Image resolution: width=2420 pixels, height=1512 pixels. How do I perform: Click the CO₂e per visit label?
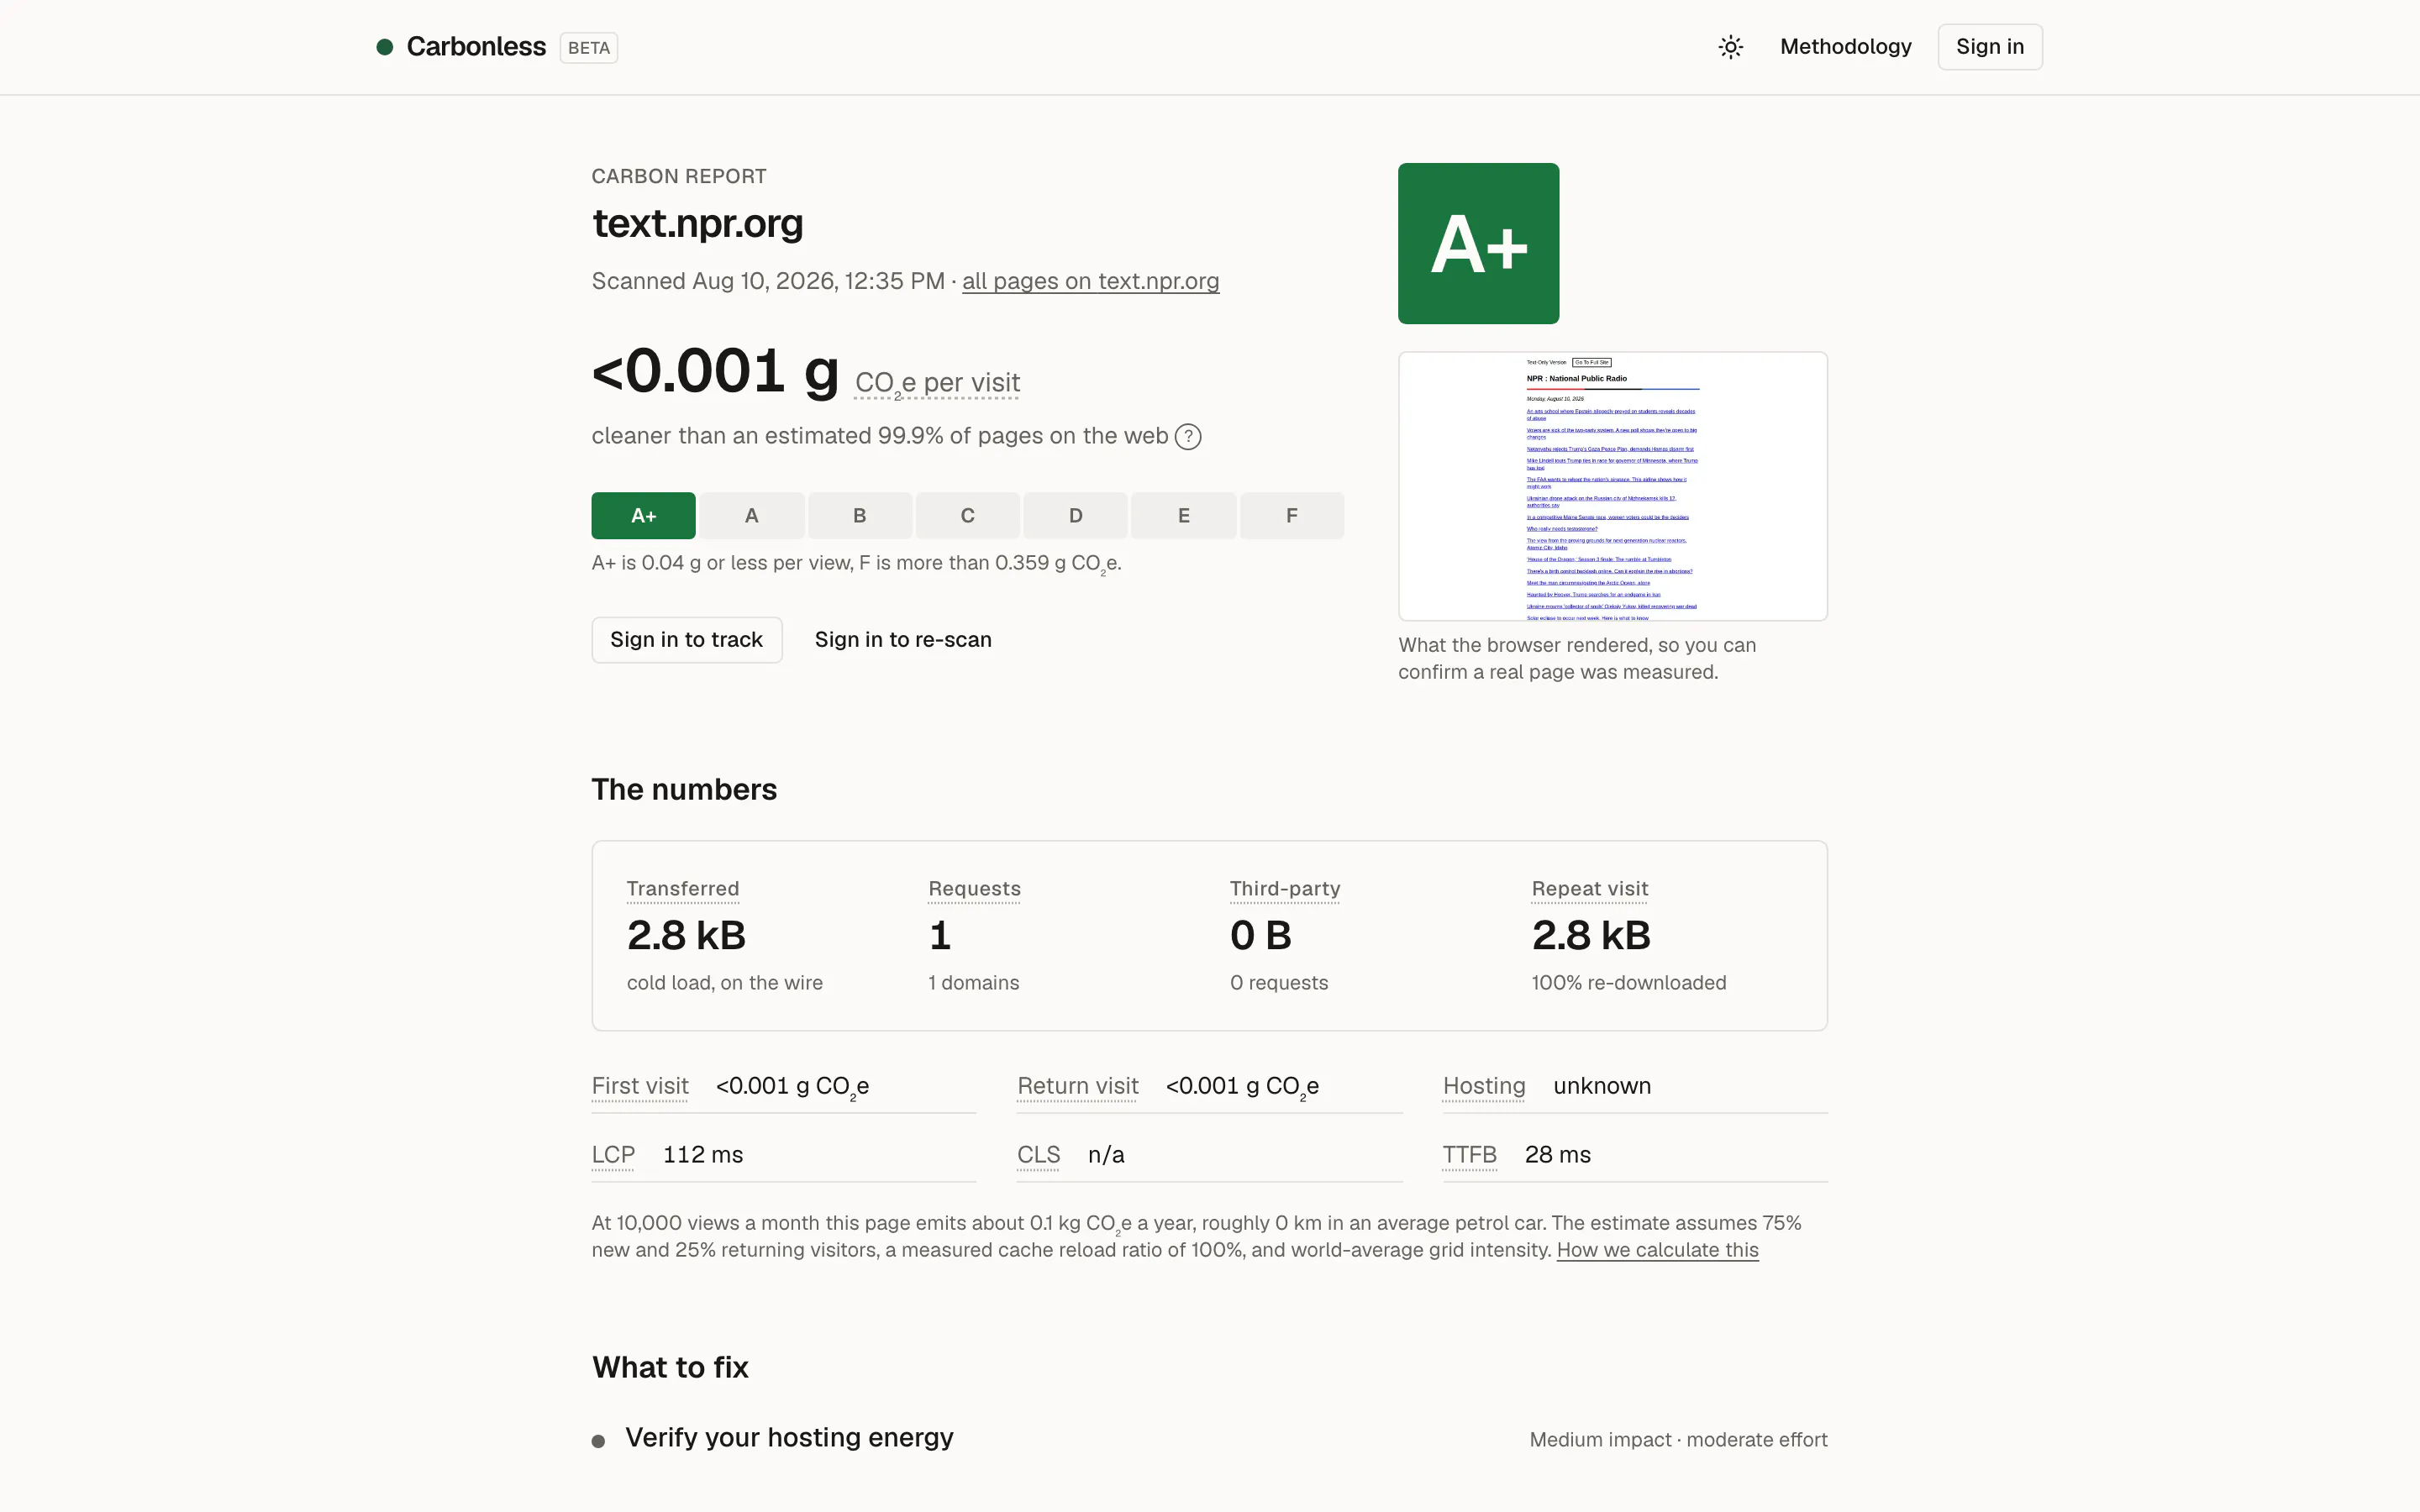937,384
